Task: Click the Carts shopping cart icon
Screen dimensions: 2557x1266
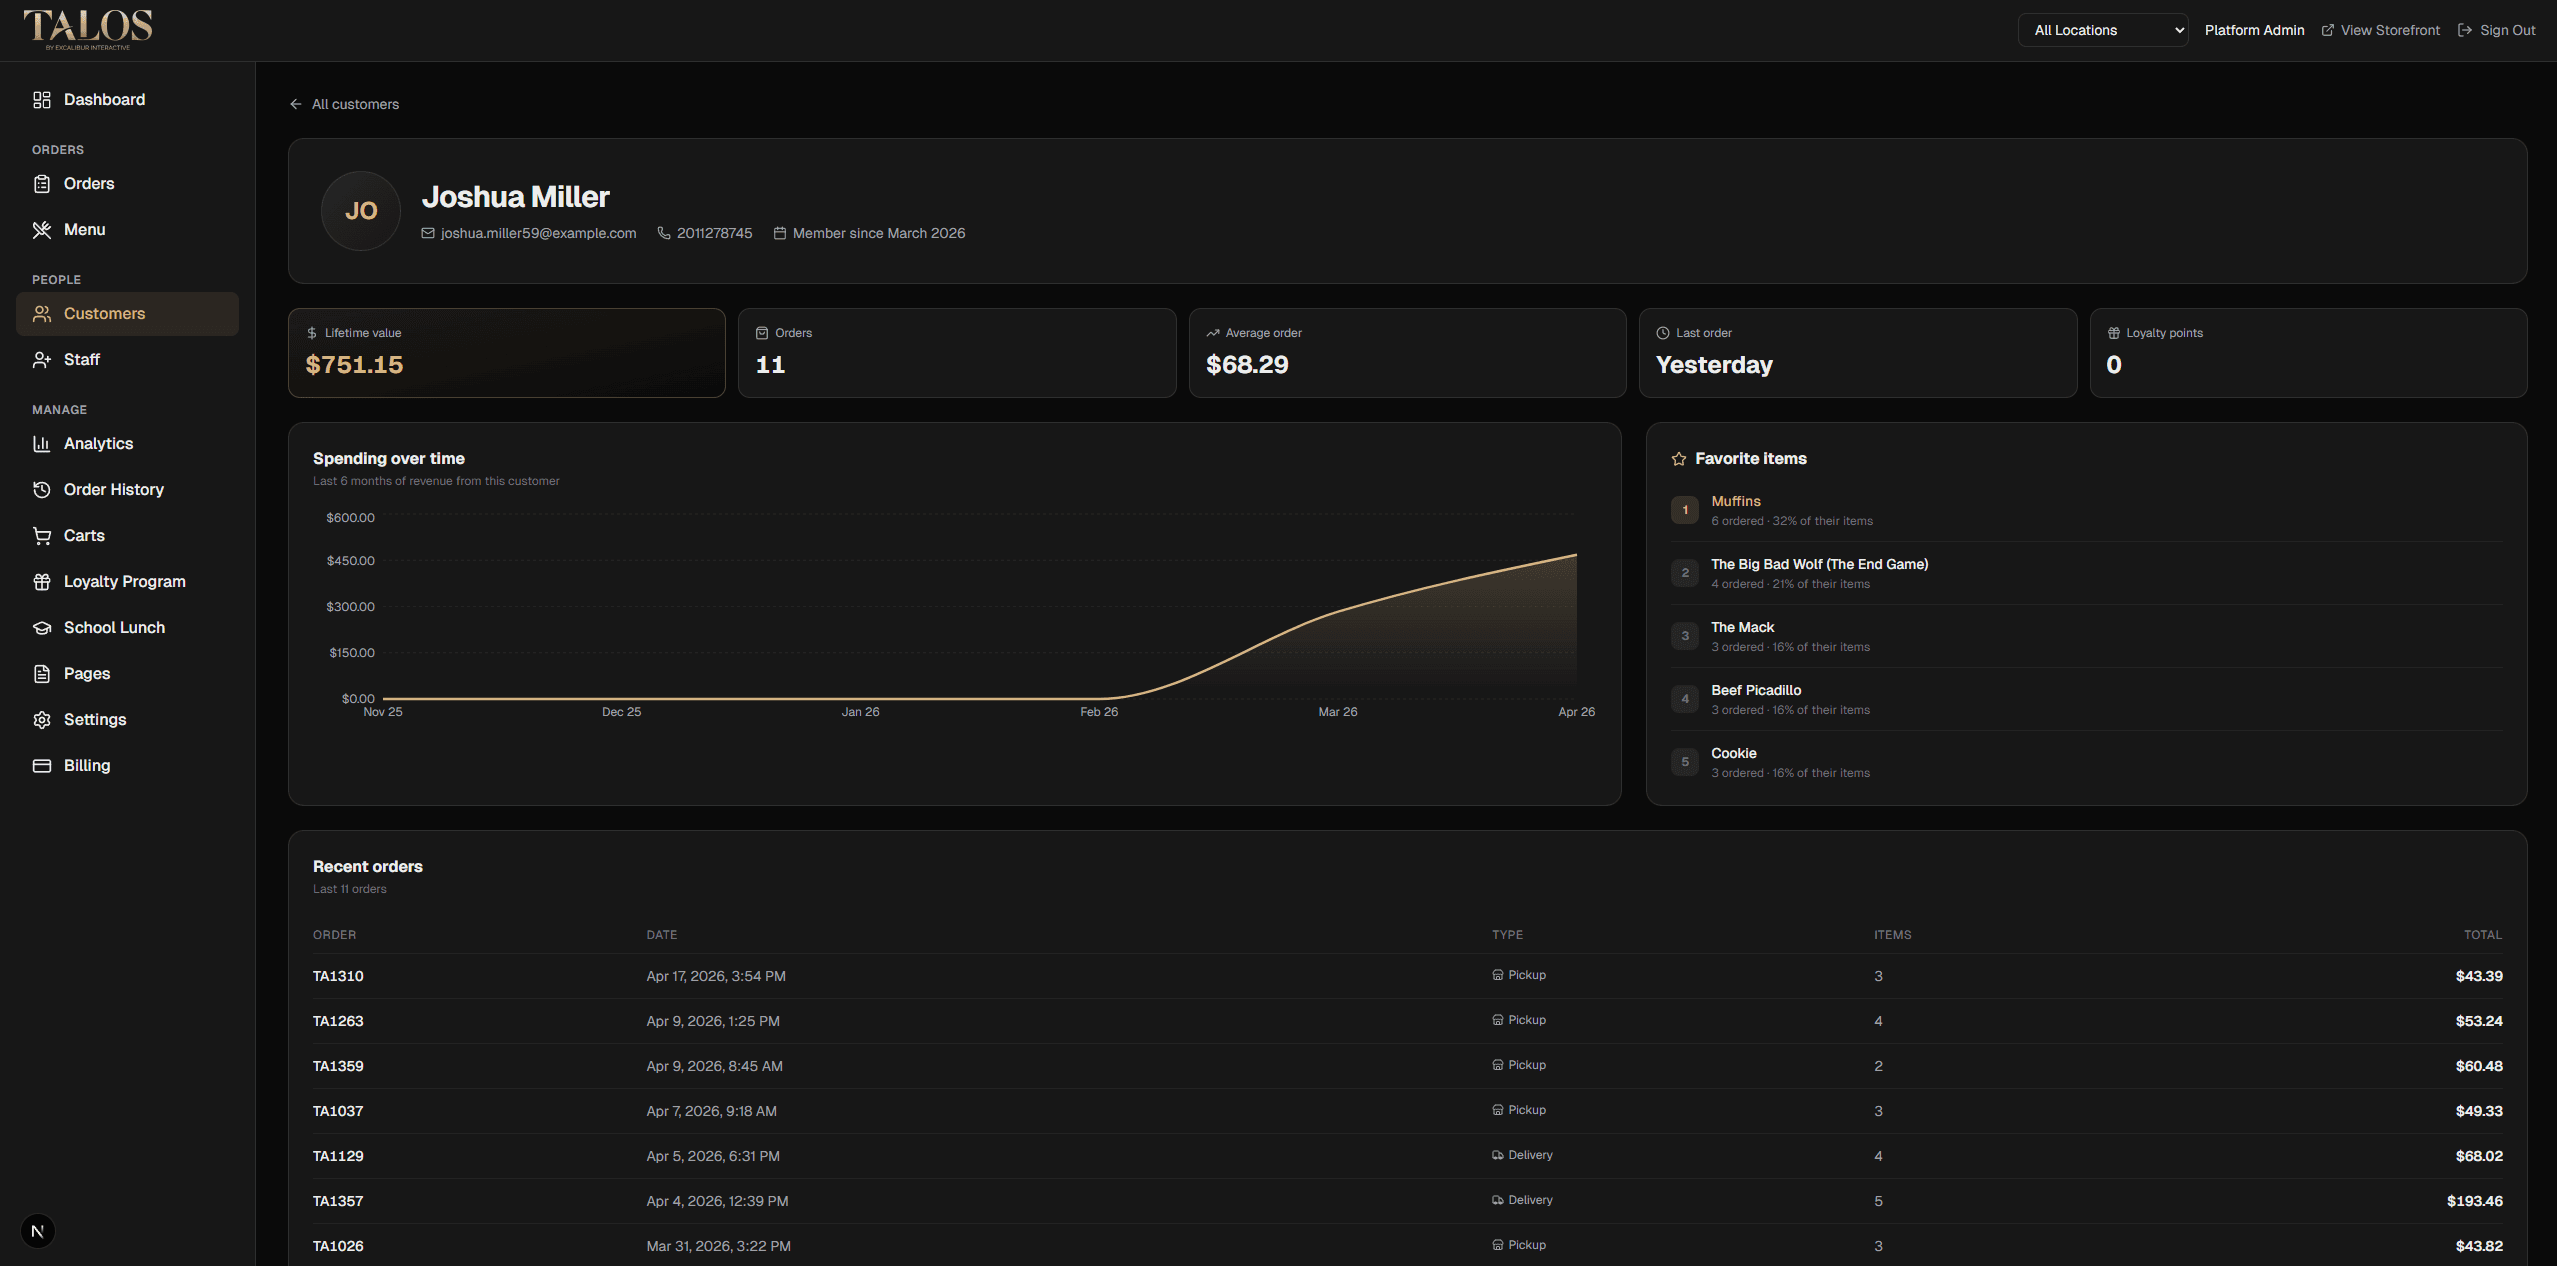Action: [x=41, y=536]
